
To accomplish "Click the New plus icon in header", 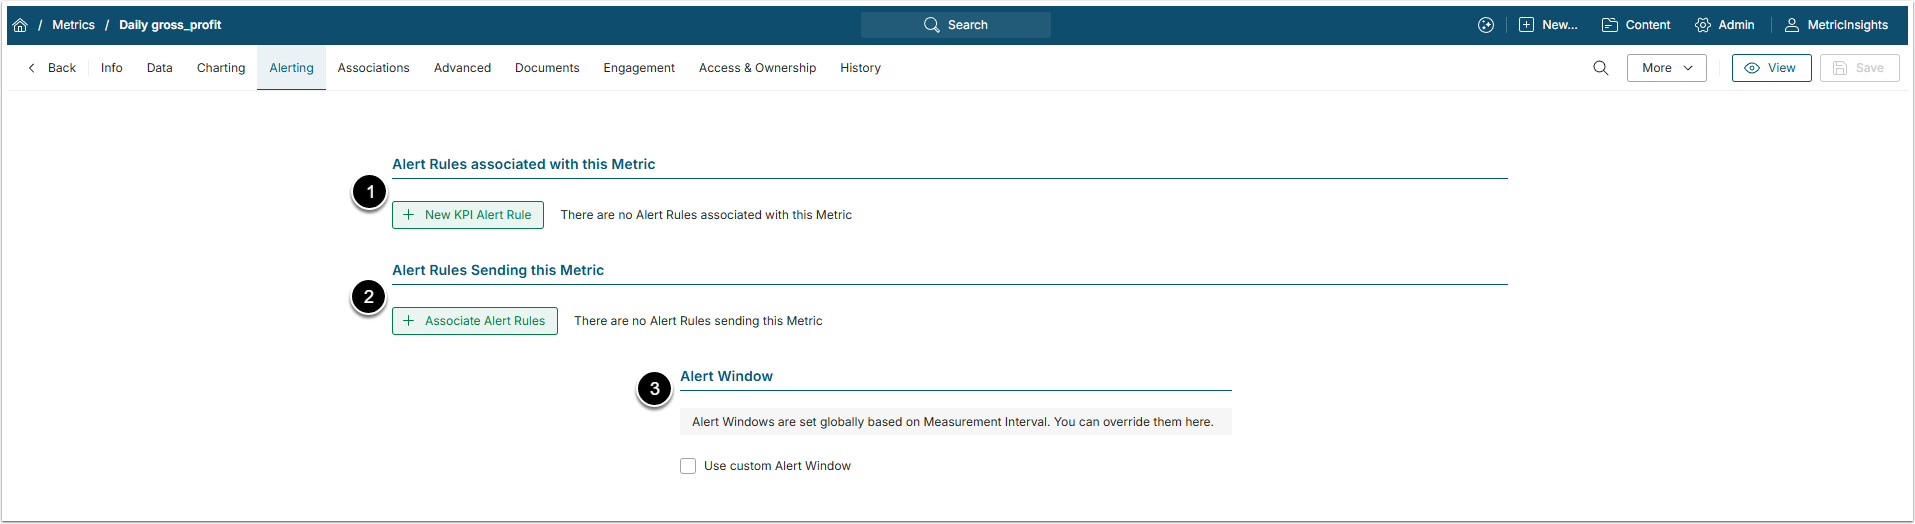I will pyautogui.click(x=1526, y=25).
